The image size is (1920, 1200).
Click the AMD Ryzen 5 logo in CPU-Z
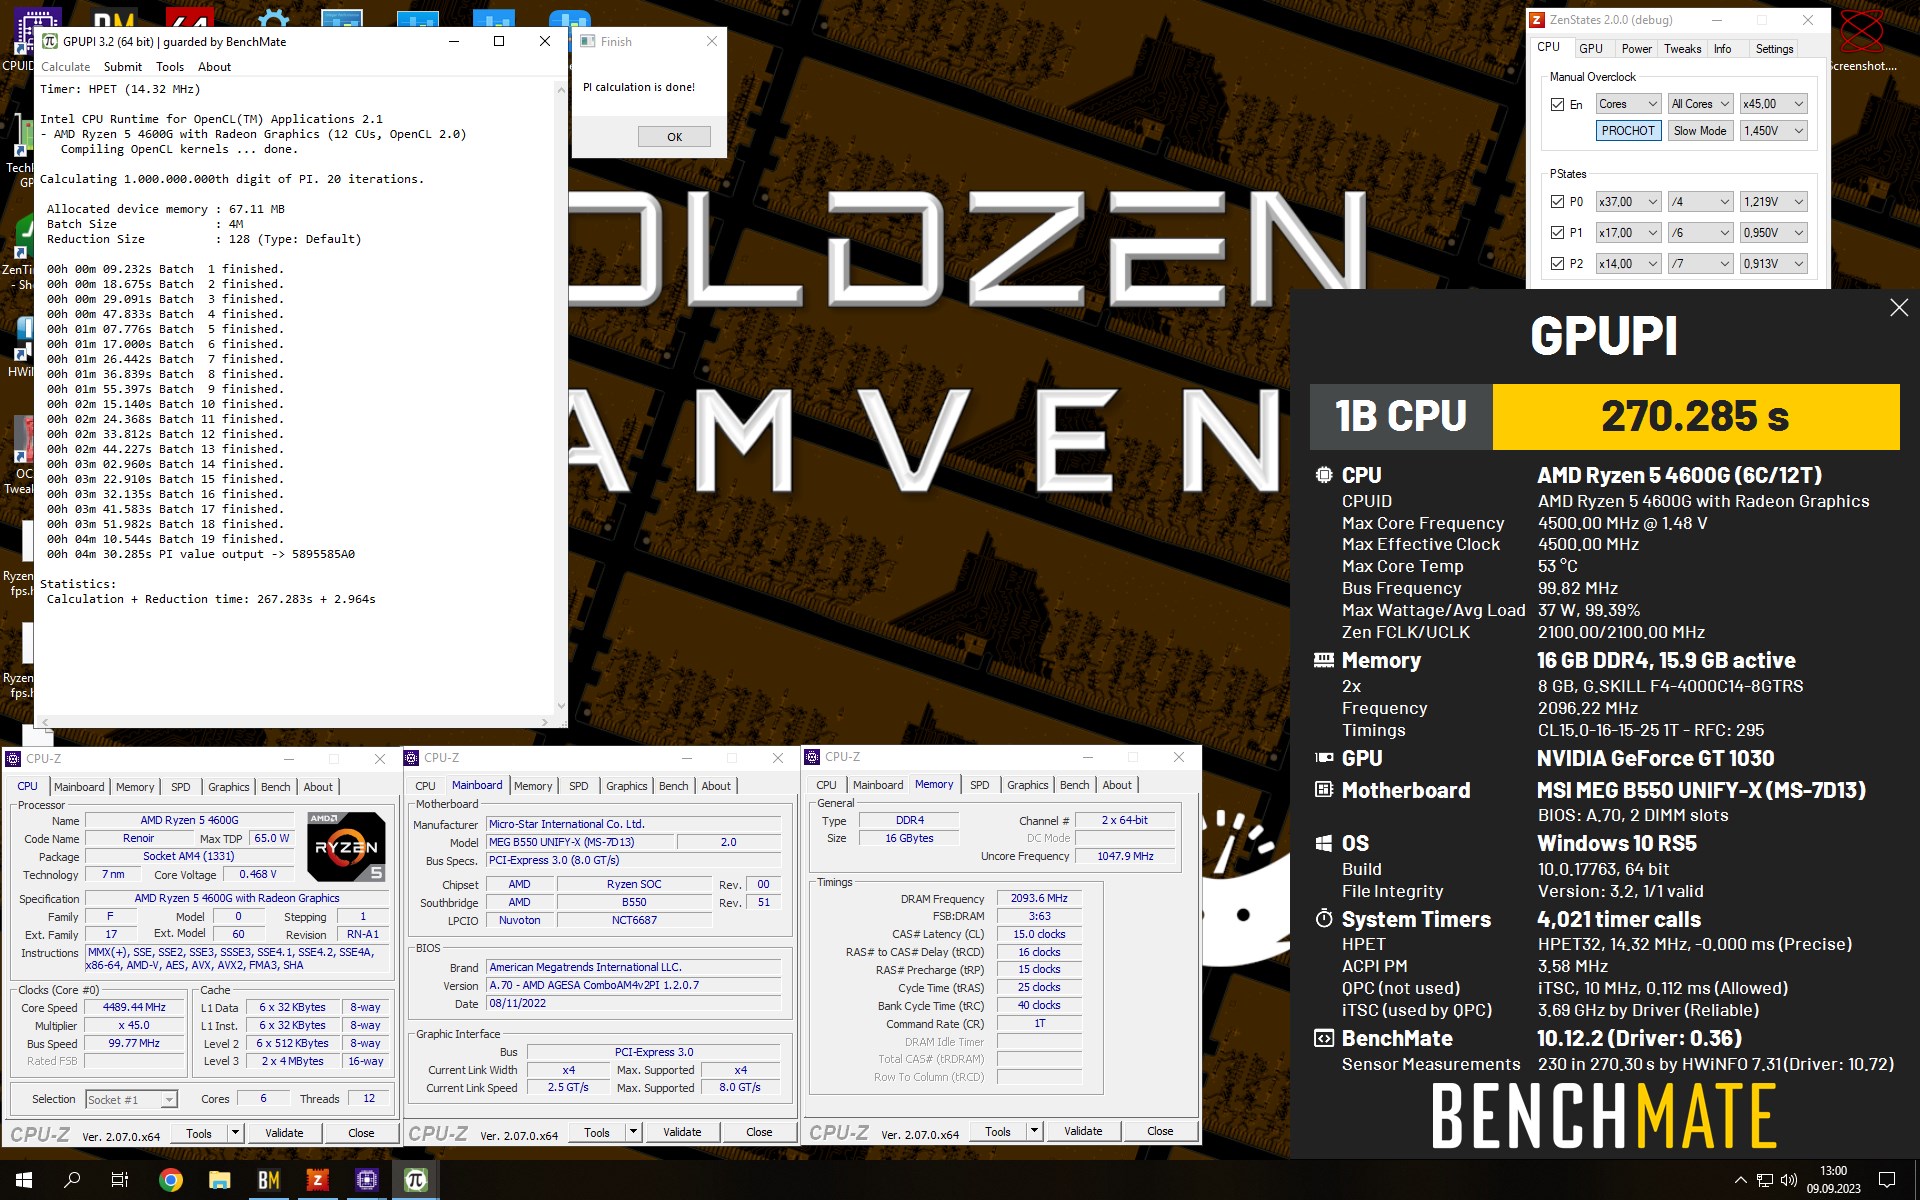[346, 846]
